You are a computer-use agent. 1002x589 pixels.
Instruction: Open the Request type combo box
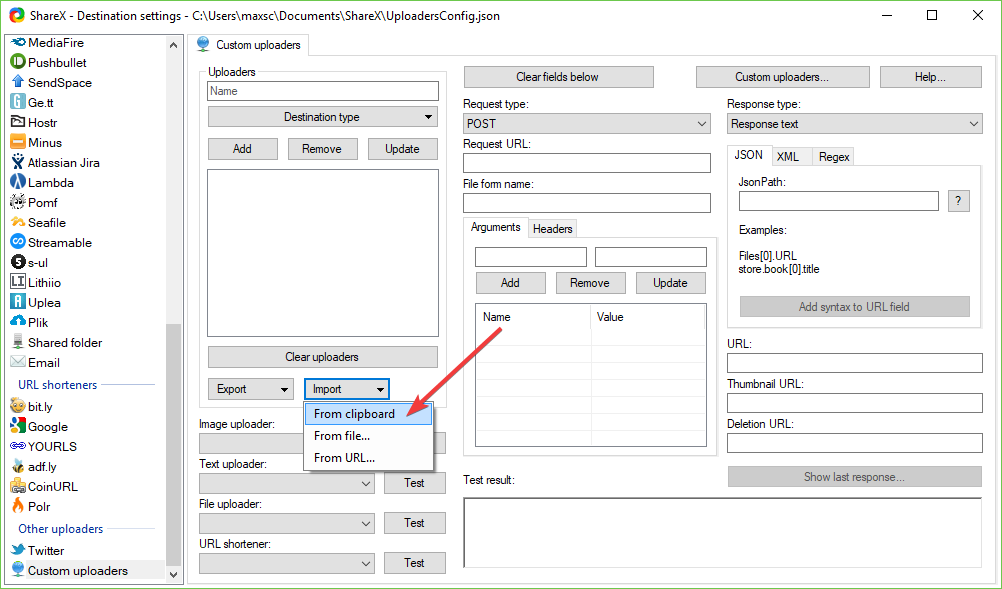click(586, 124)
